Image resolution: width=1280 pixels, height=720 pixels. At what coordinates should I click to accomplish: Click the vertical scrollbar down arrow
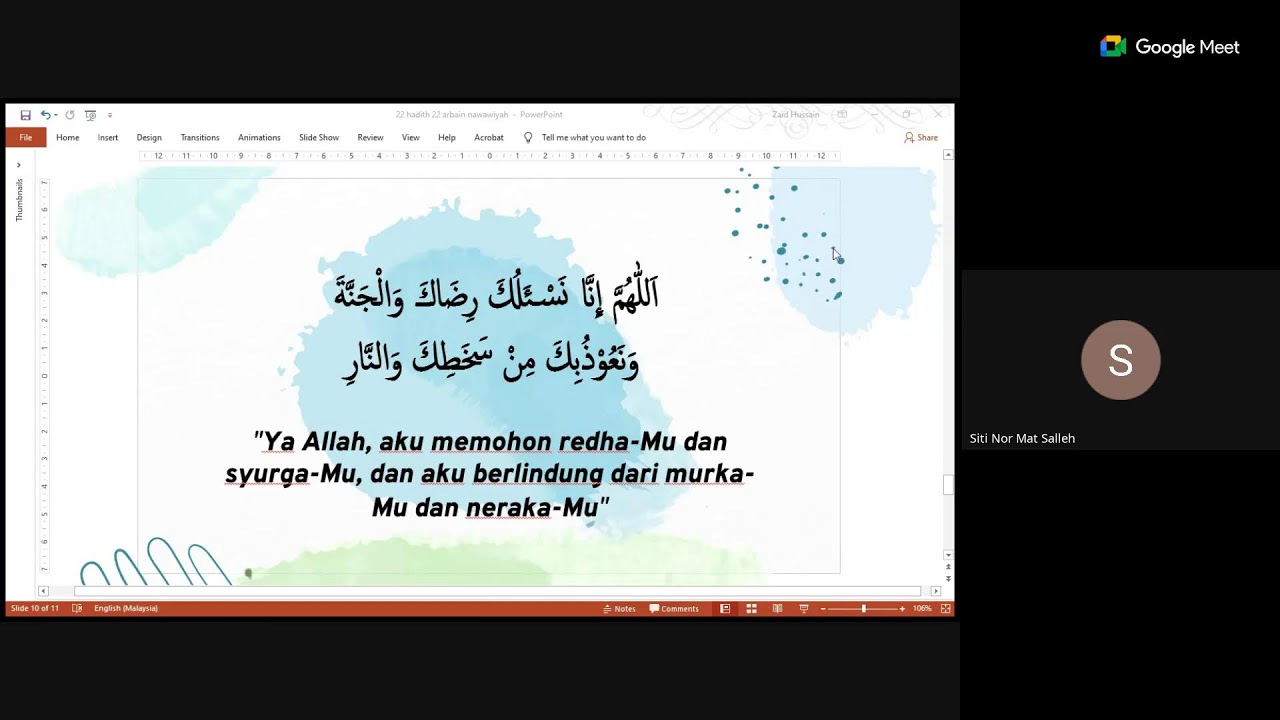tap(948, 555)
